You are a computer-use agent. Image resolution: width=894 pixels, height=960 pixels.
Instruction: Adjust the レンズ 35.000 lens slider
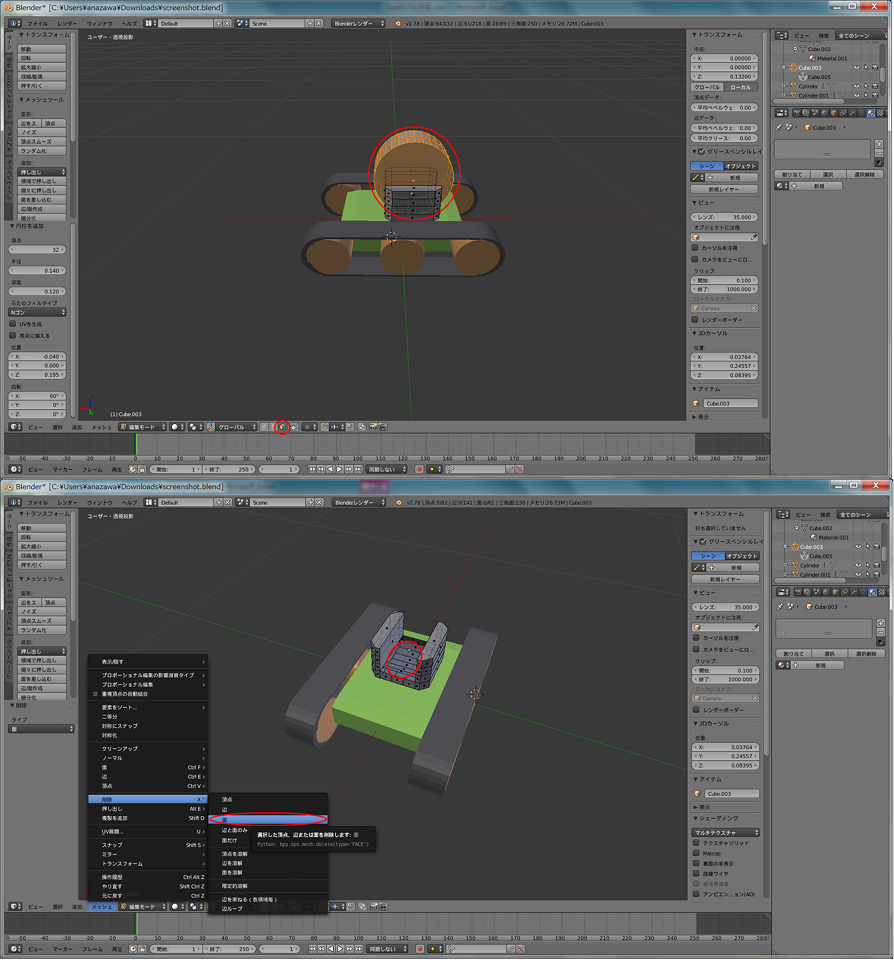(724, 217)
